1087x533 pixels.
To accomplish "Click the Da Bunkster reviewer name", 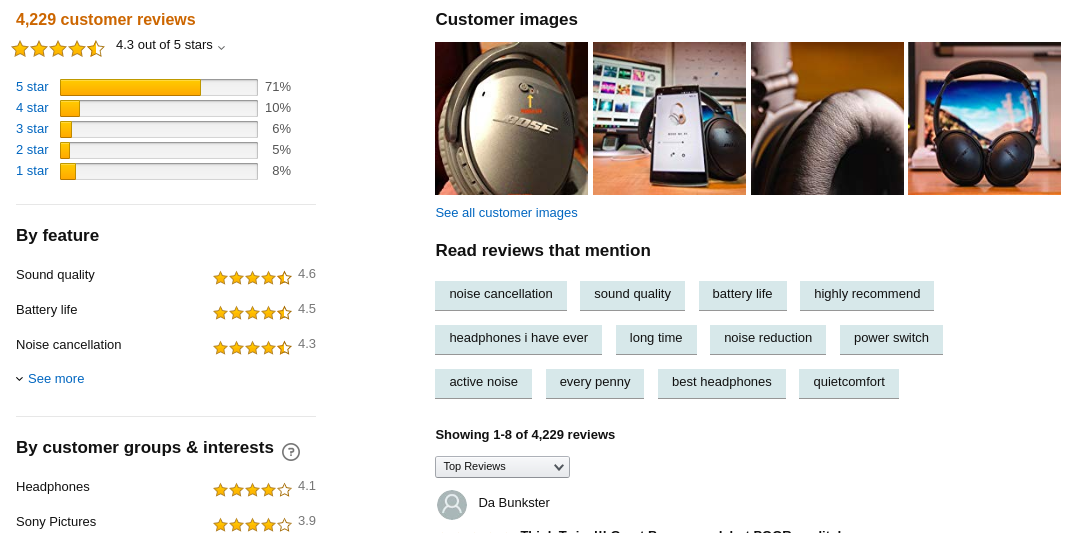I will tap(514, 503).
